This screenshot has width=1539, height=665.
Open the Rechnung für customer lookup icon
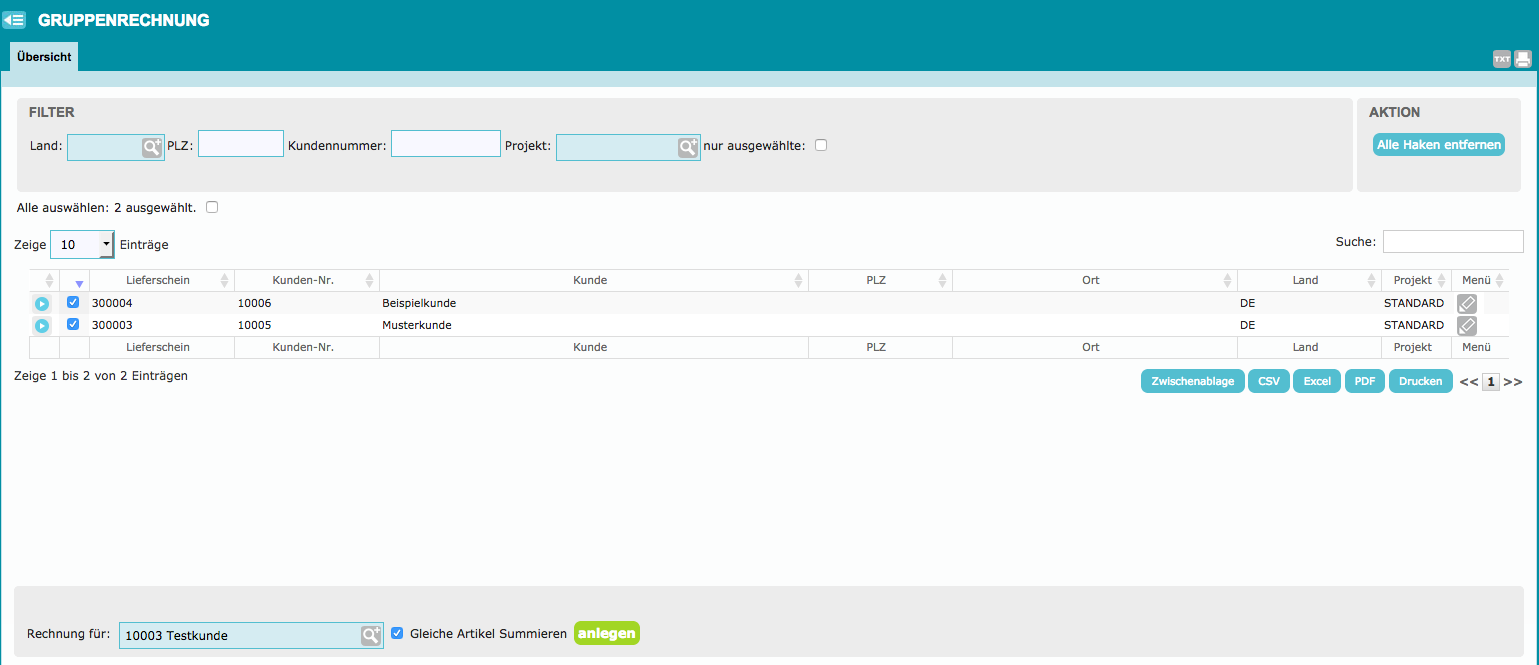371,635
